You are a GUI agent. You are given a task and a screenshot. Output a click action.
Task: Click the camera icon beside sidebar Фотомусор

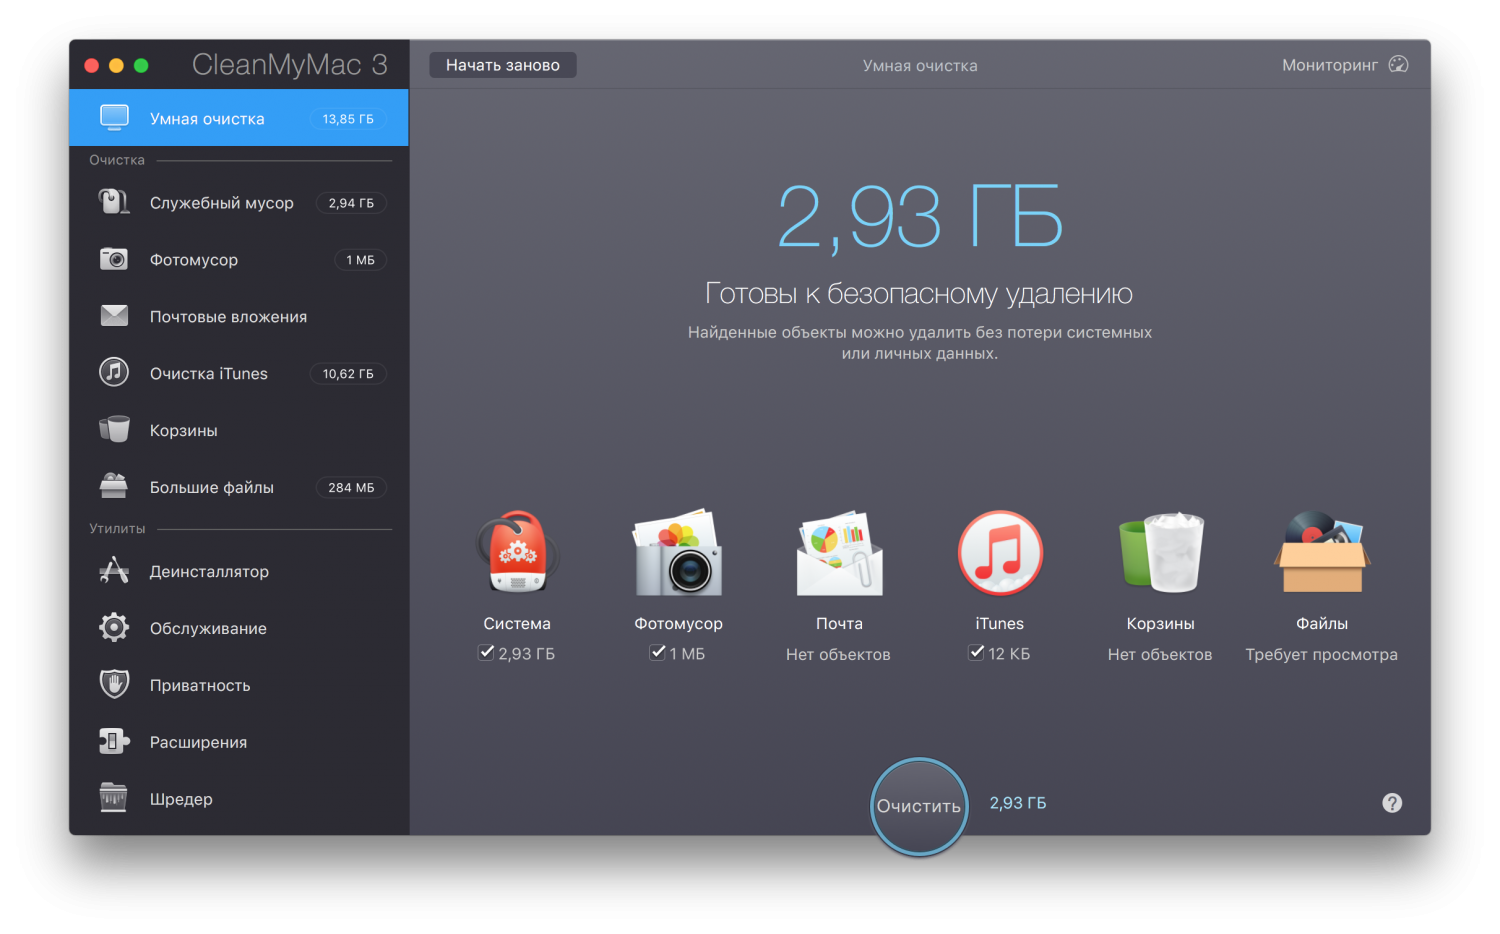[x=114, y=259]
